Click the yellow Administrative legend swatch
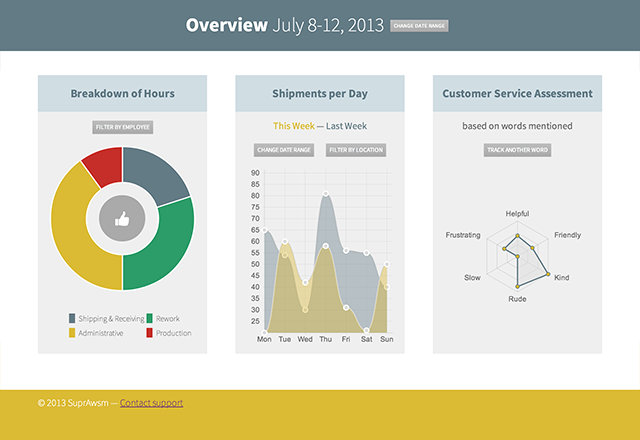The height and width of the screenshot is (440, 640). 72,333
